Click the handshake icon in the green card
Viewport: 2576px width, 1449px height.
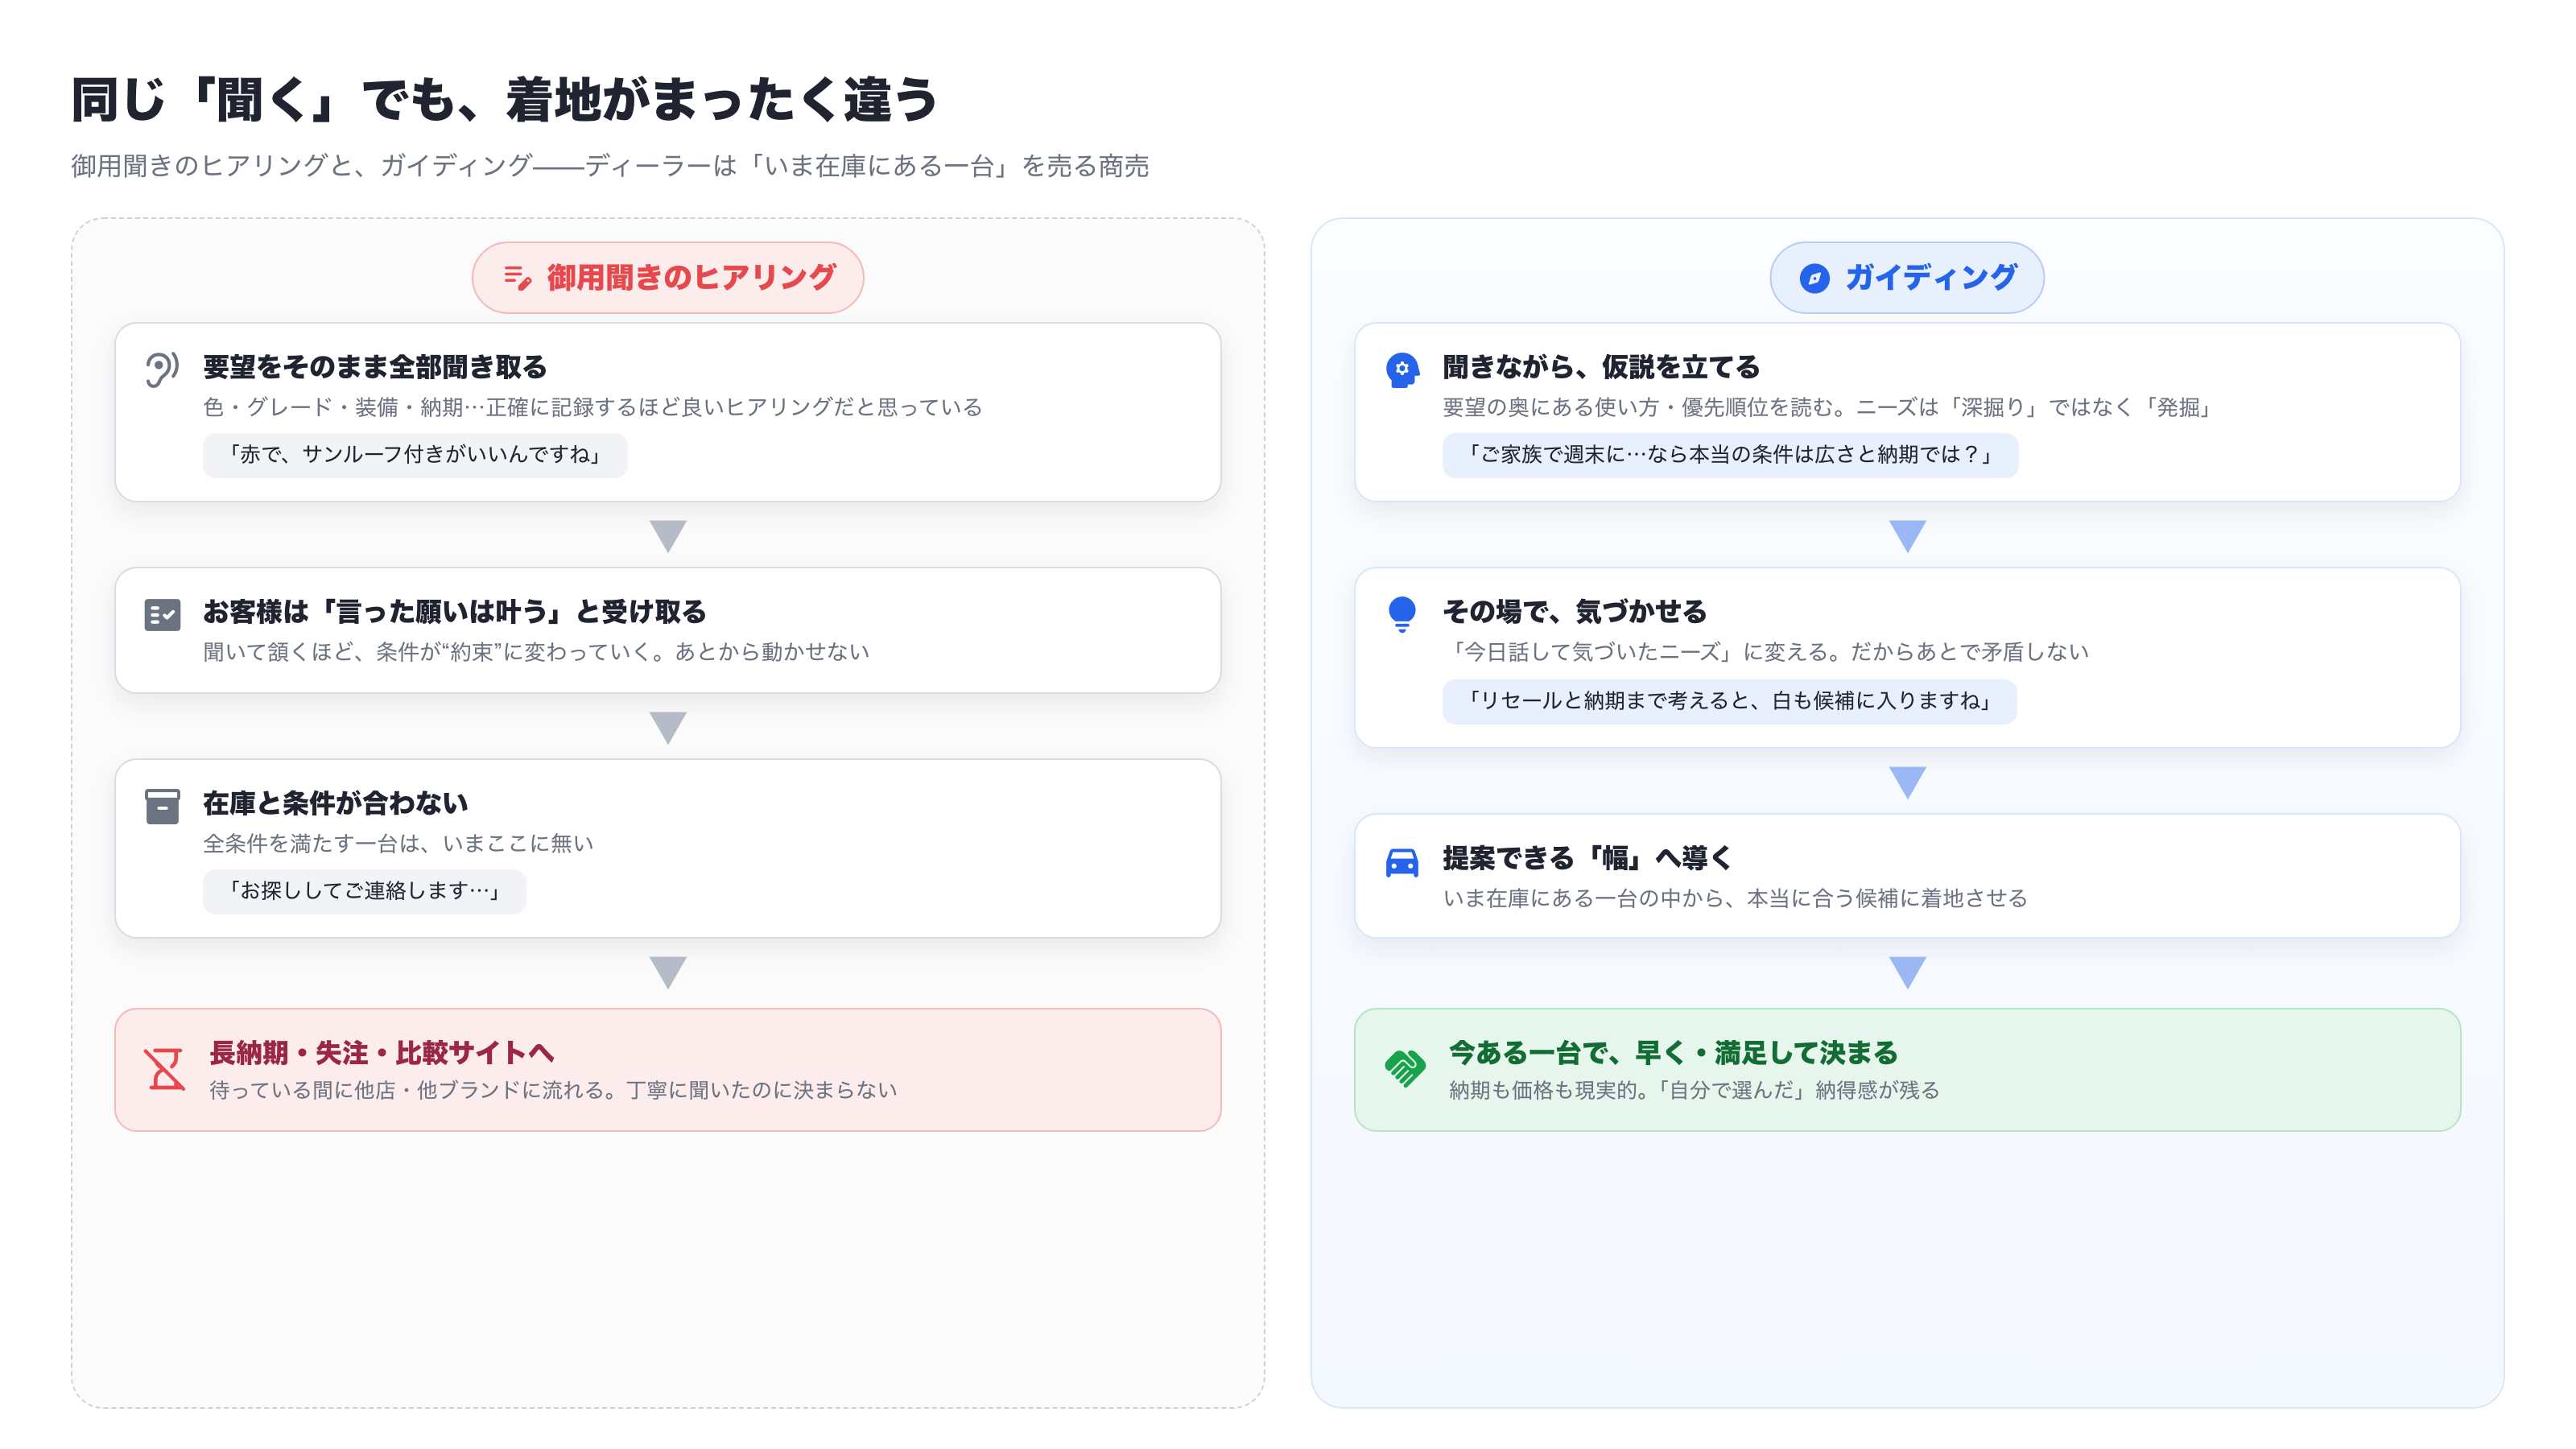(1405, 1069)
